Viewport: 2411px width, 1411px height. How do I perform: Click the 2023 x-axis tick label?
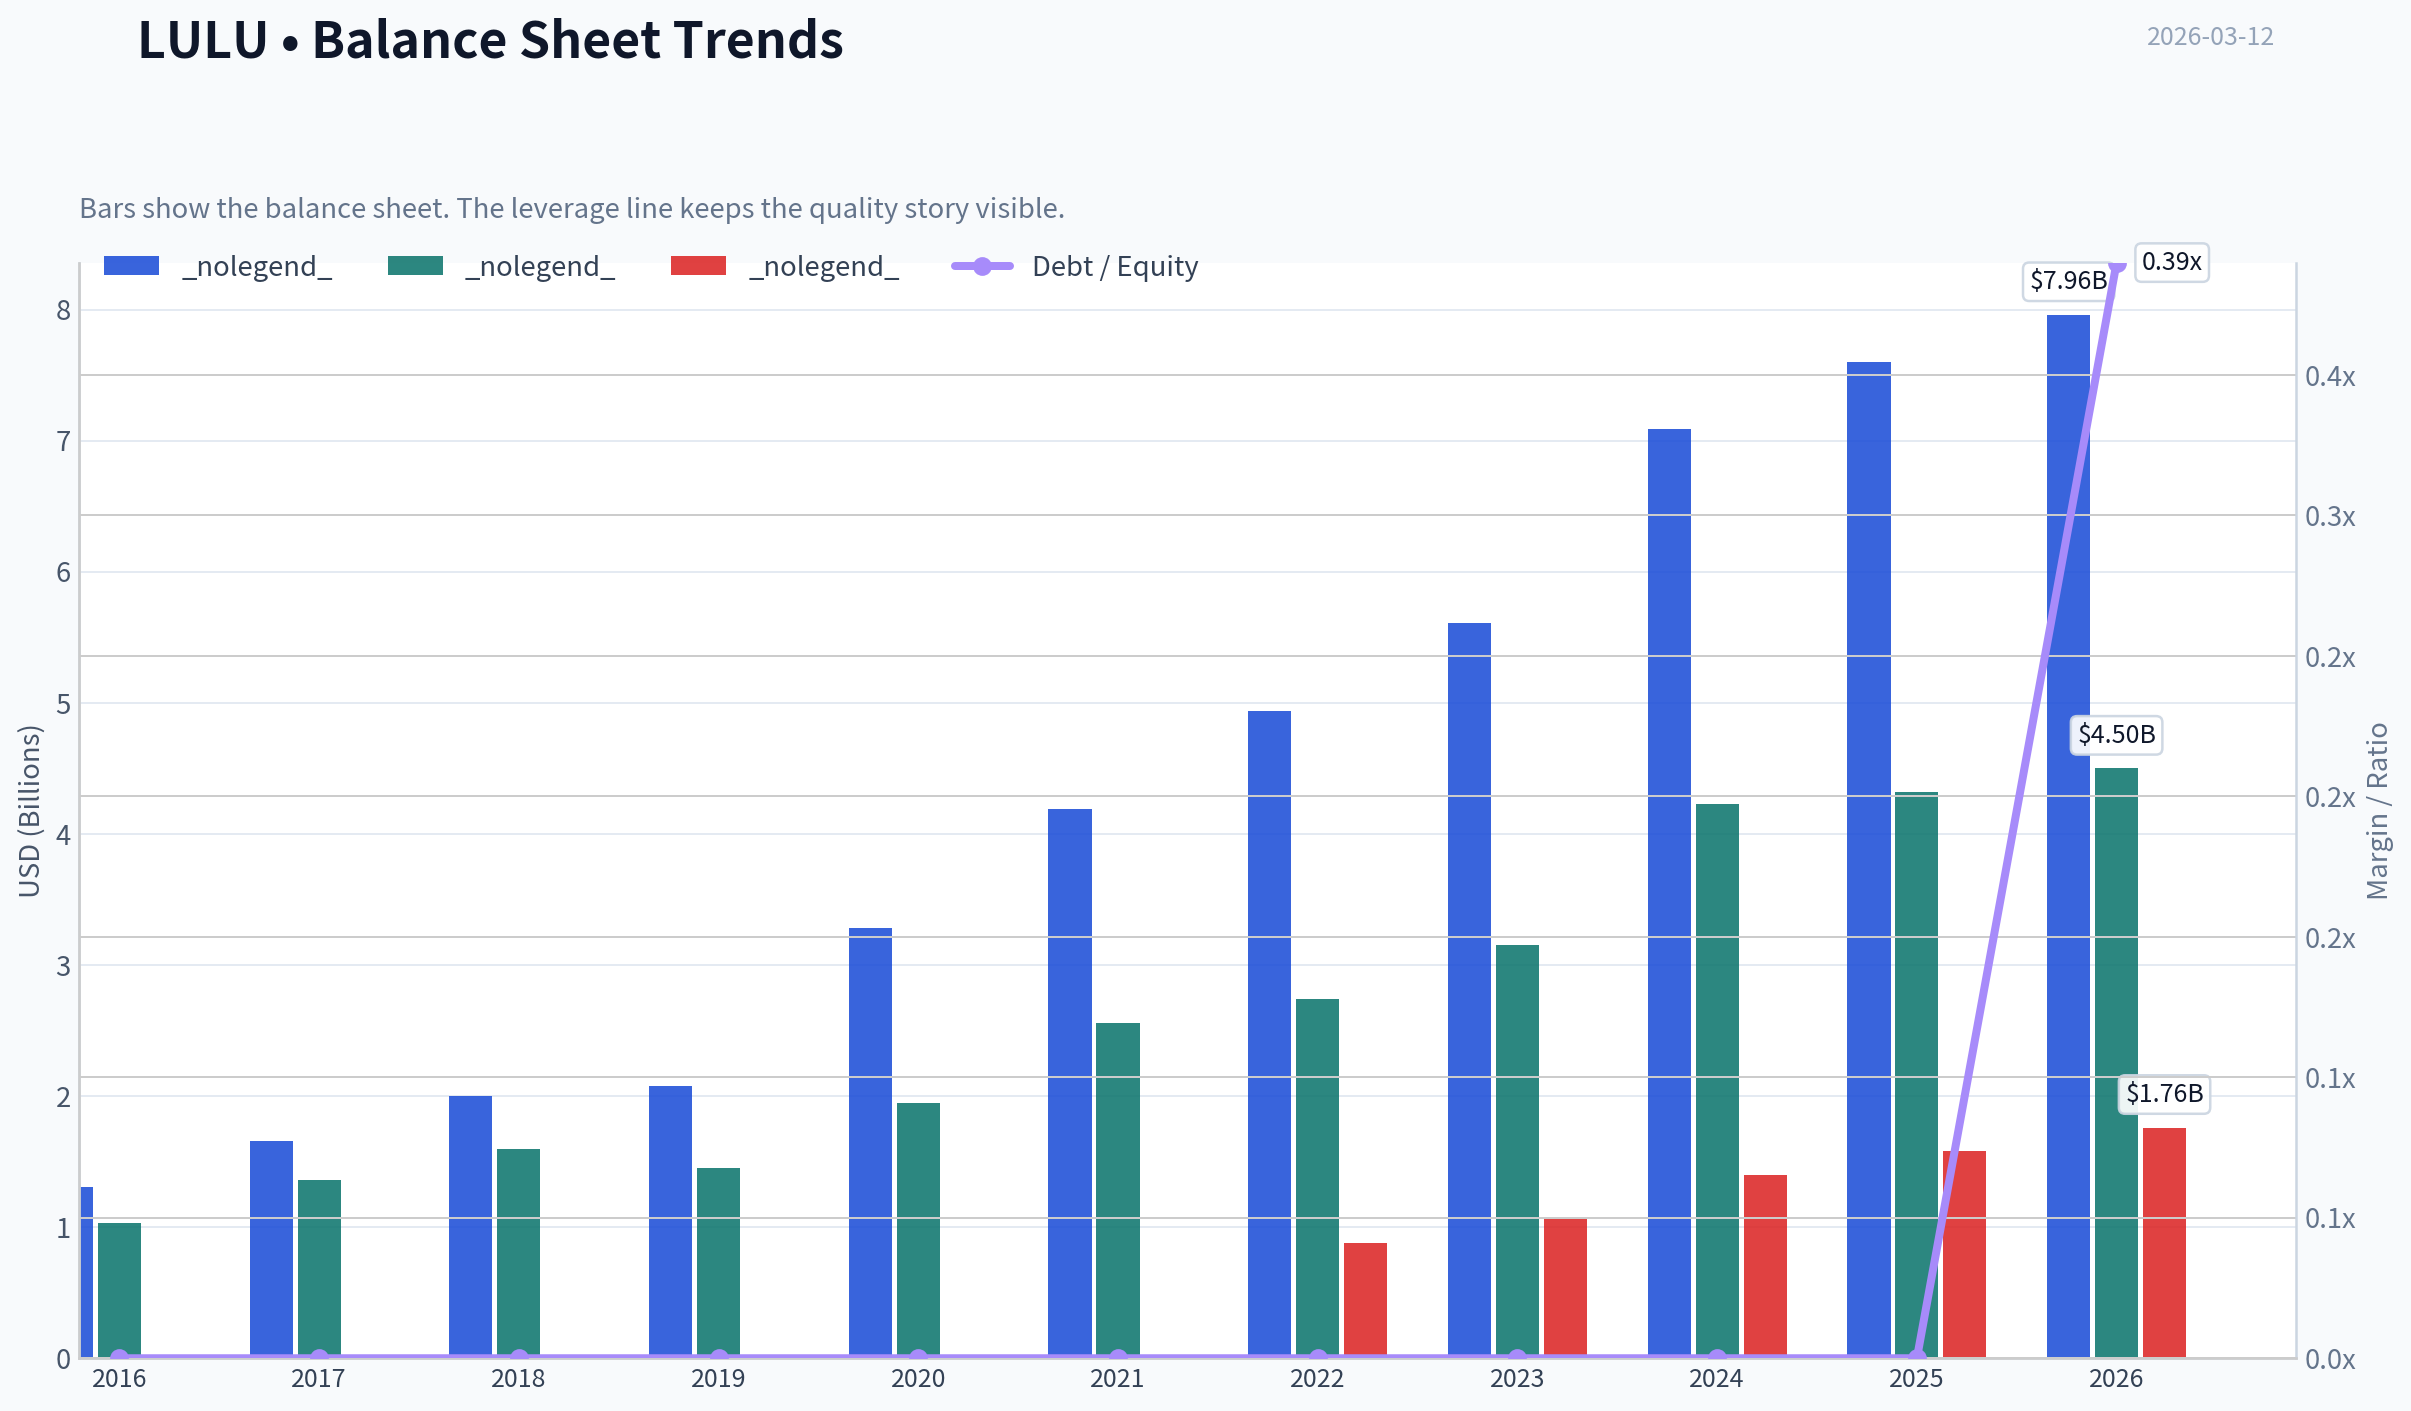pos(1517,1378)
